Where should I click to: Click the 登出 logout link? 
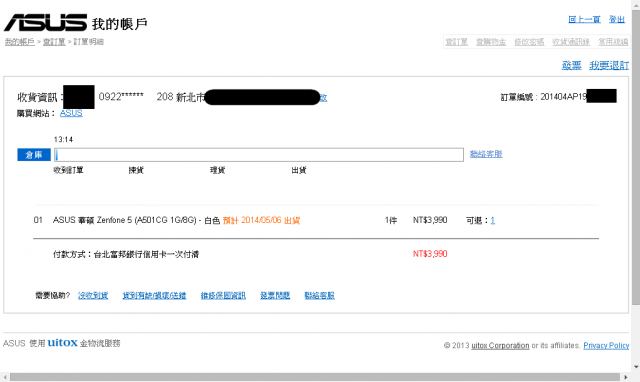coord(617,19)
